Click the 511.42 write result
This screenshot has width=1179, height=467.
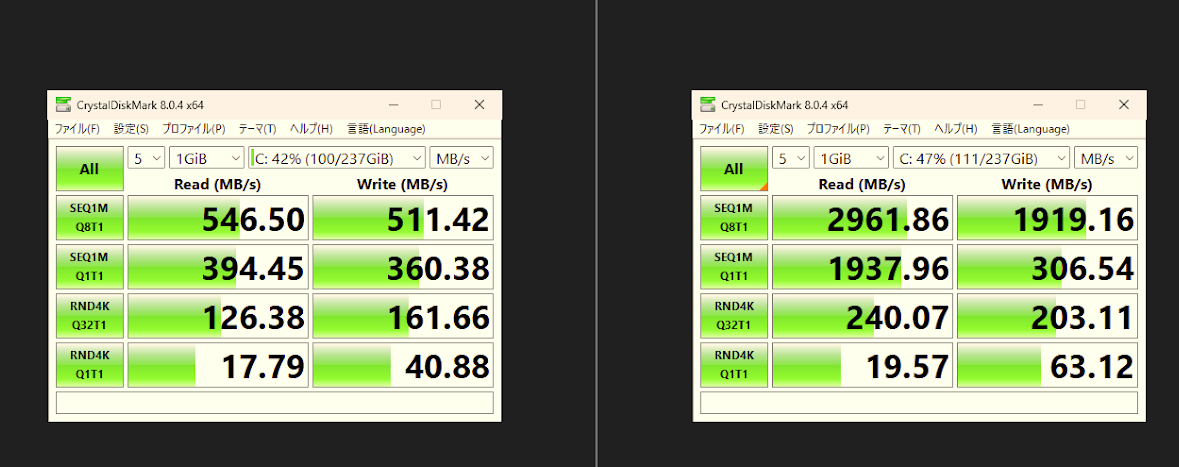tap(403, 218)
